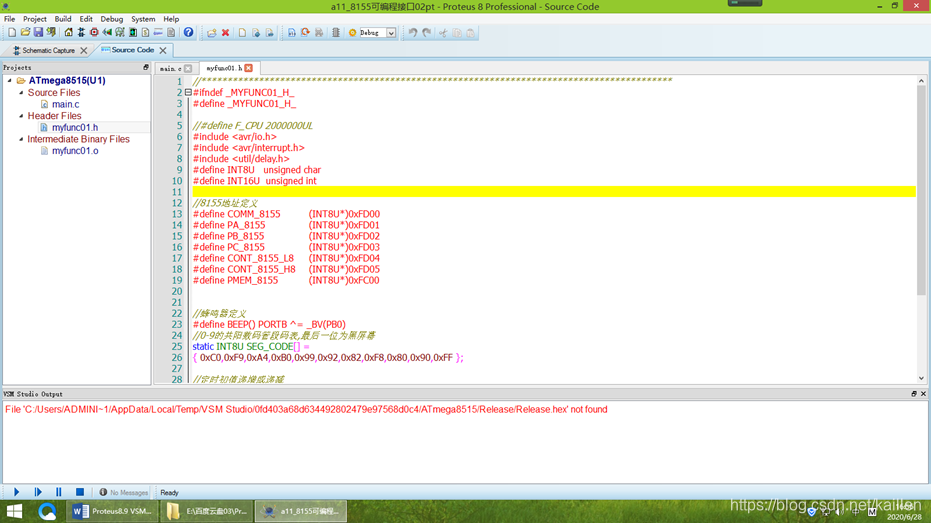Close the main.c editor tab
Viewport: 931px width, 524px height.
(188, 68)
